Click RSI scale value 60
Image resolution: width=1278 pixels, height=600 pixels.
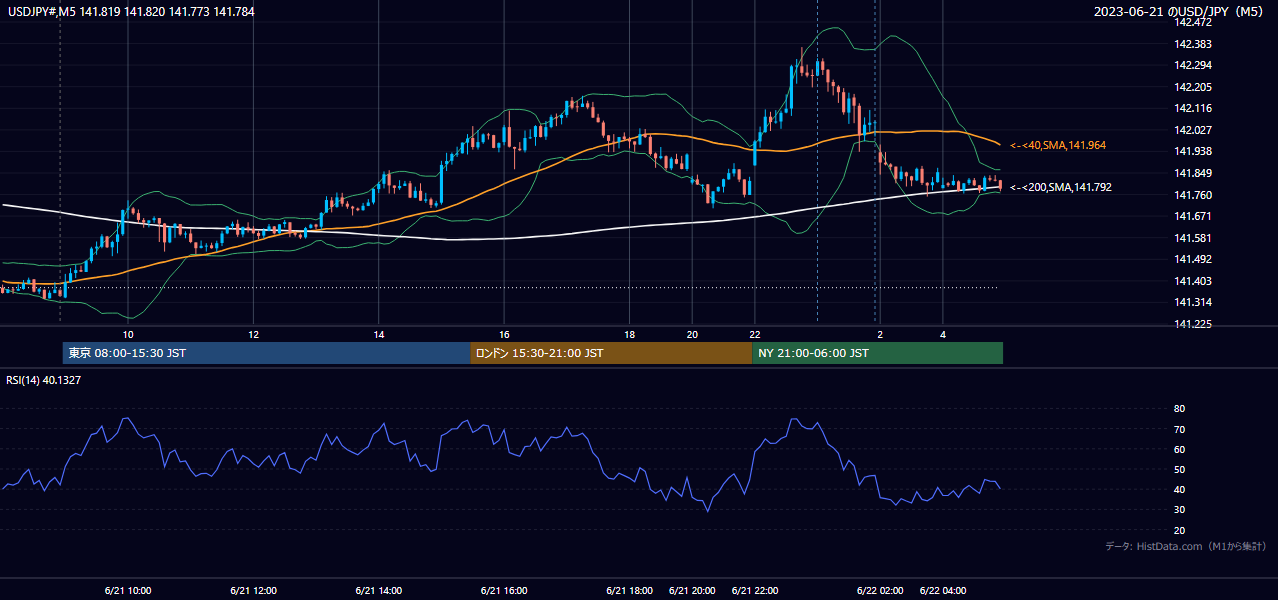click(x=1179, y=449)
